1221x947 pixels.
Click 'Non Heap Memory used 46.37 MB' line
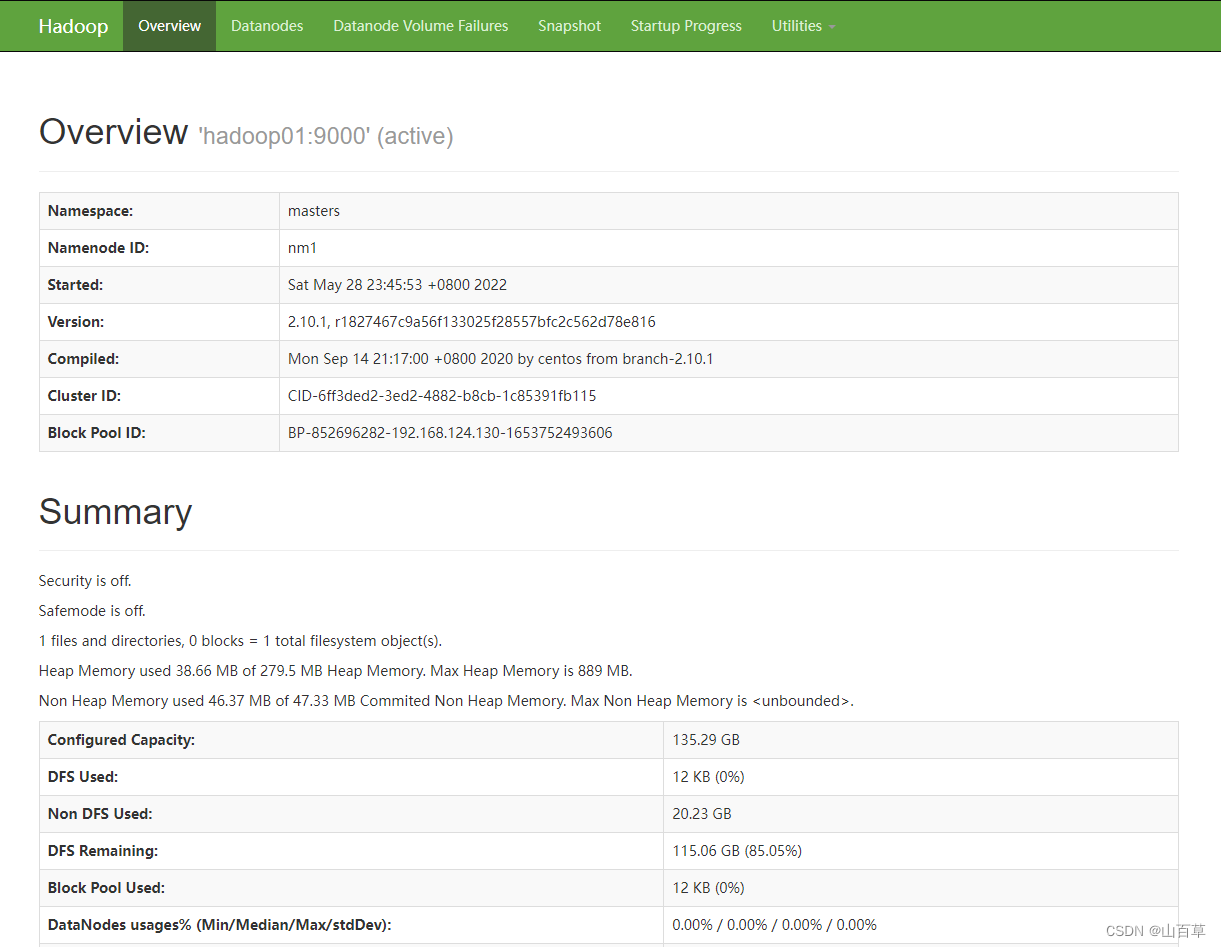pyautogui.click(x=446, y=701)
